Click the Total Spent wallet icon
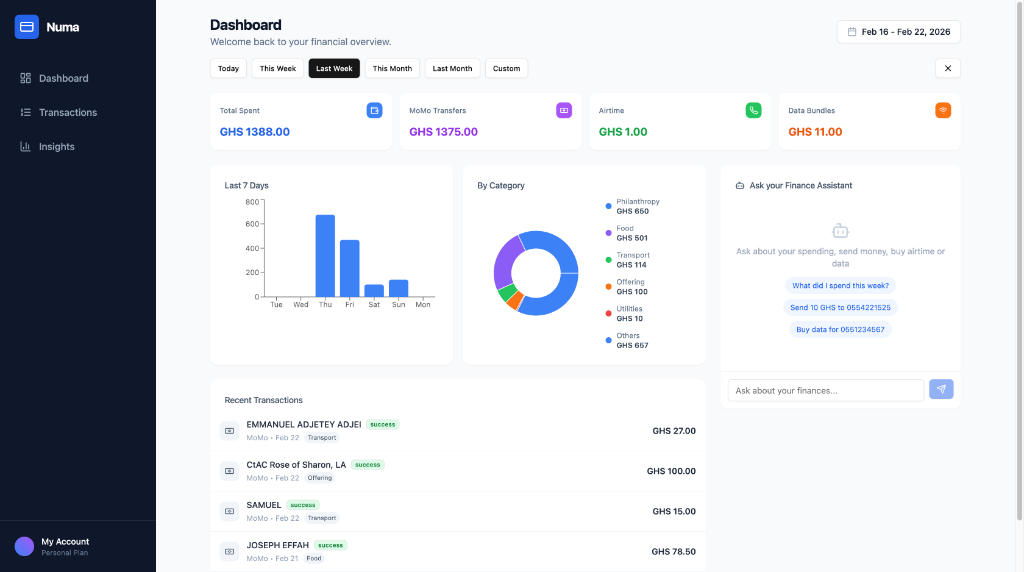This screenshot has height=572, width=1024. pos(374,110)
